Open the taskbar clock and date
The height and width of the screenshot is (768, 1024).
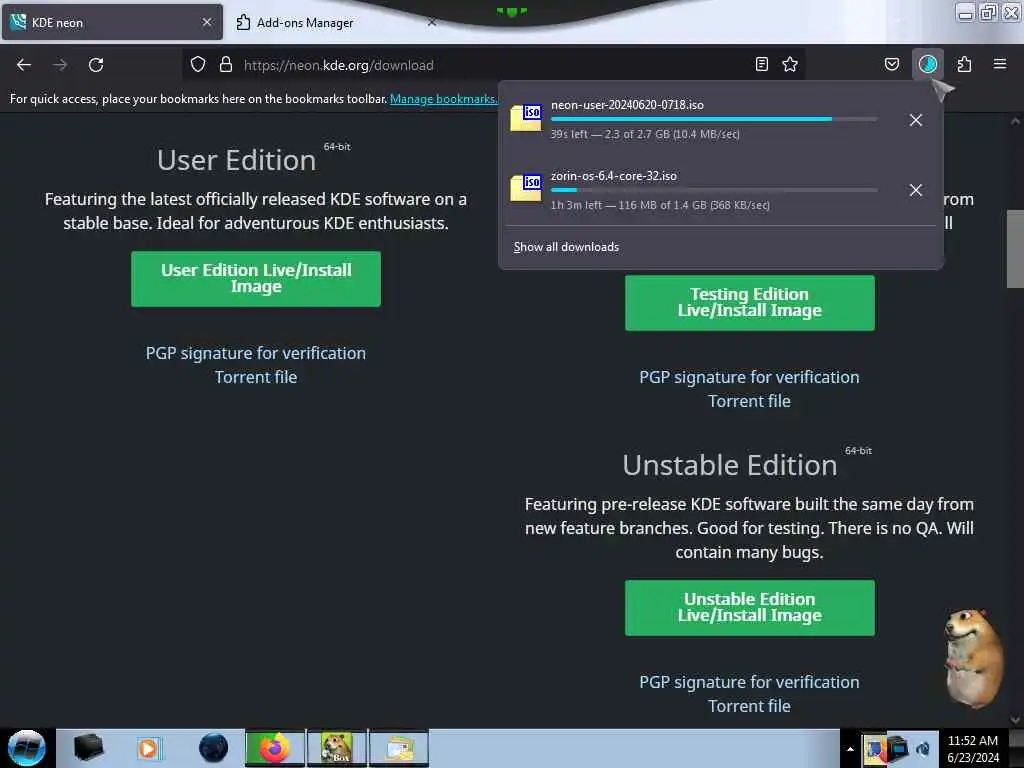pos(973,748)
